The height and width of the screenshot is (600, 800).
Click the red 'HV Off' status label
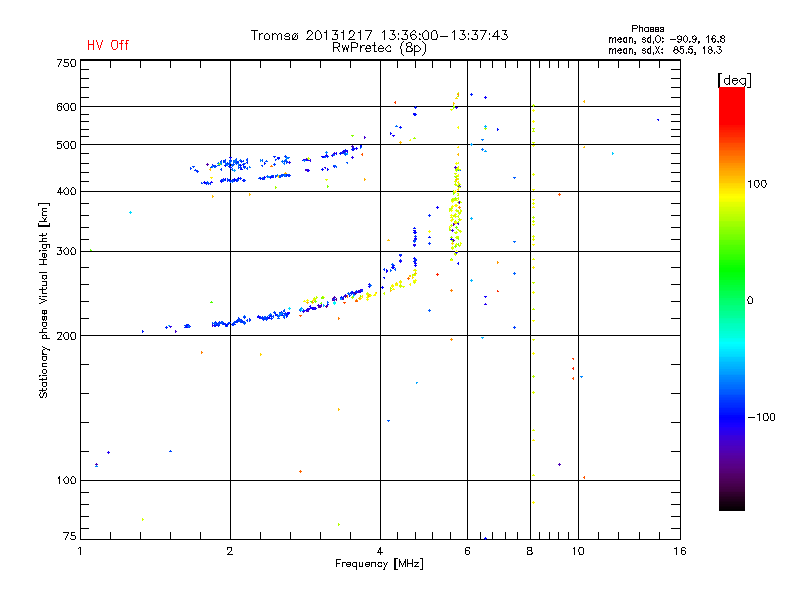(108, 45)
